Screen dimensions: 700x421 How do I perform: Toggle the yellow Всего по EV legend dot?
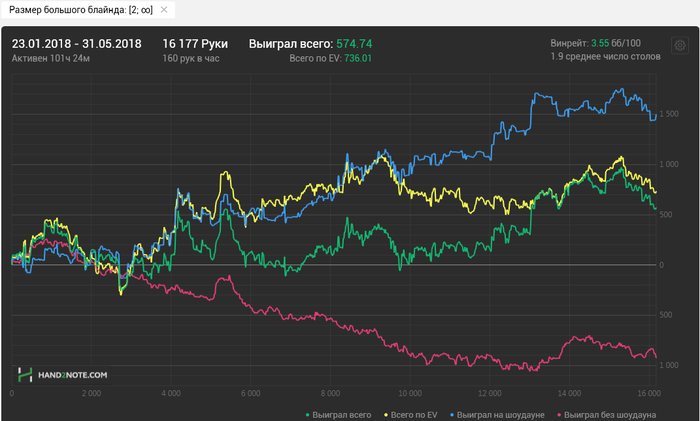point(385,414)
